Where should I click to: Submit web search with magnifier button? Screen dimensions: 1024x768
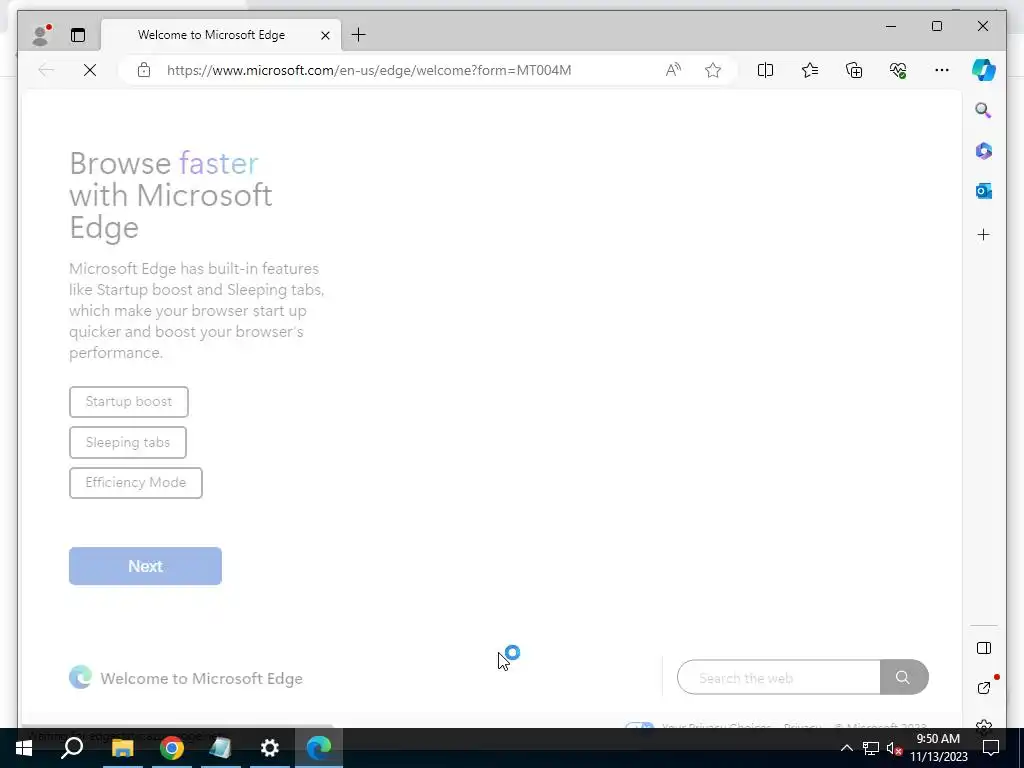click(904, 677)
